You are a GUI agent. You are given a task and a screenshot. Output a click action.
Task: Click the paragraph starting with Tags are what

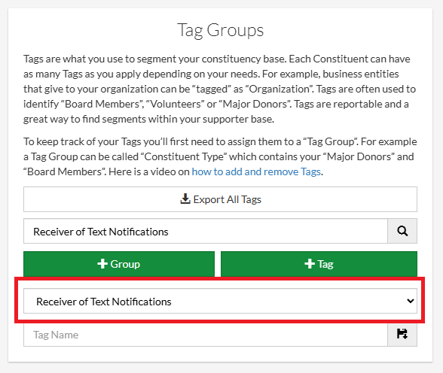(x=220, y=89)
